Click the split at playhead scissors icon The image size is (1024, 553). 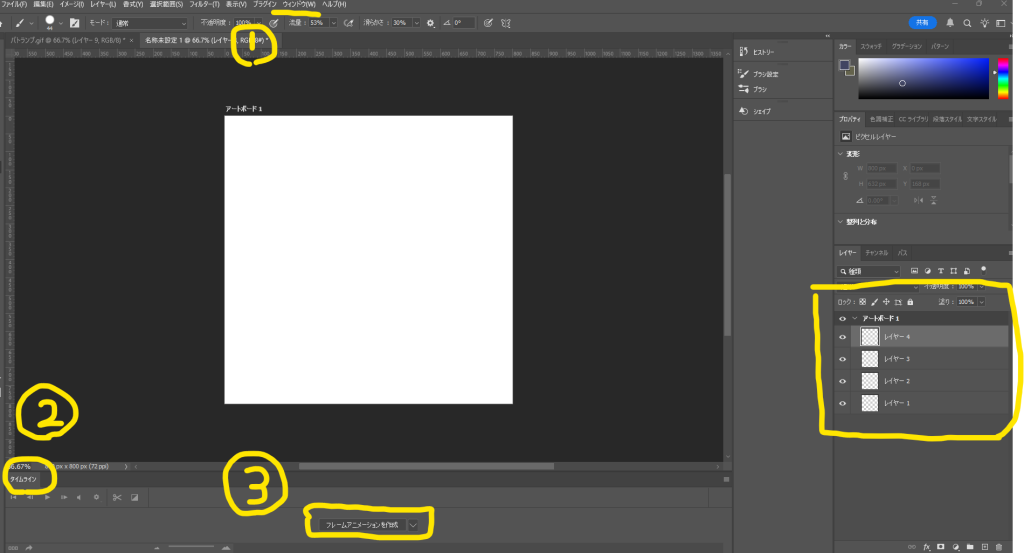(117, 498)
